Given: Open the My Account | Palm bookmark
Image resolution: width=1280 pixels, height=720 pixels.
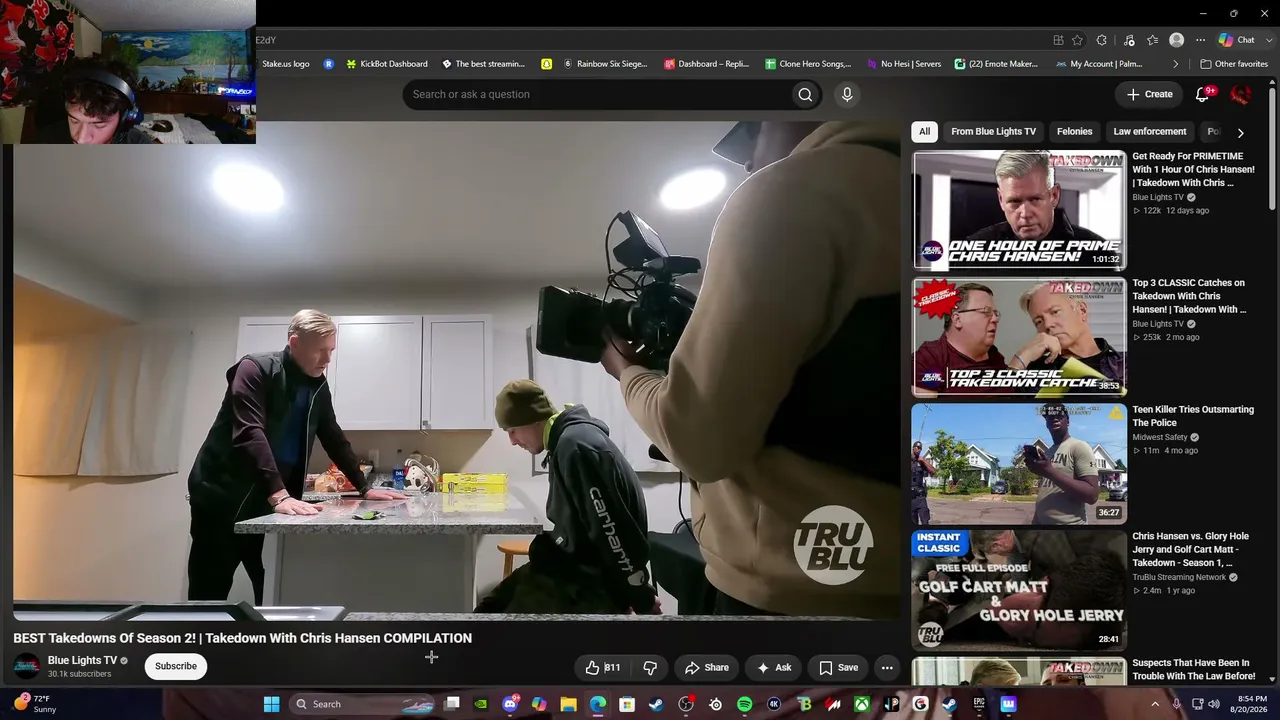Looking at the screenshot, I should 1099,64.
